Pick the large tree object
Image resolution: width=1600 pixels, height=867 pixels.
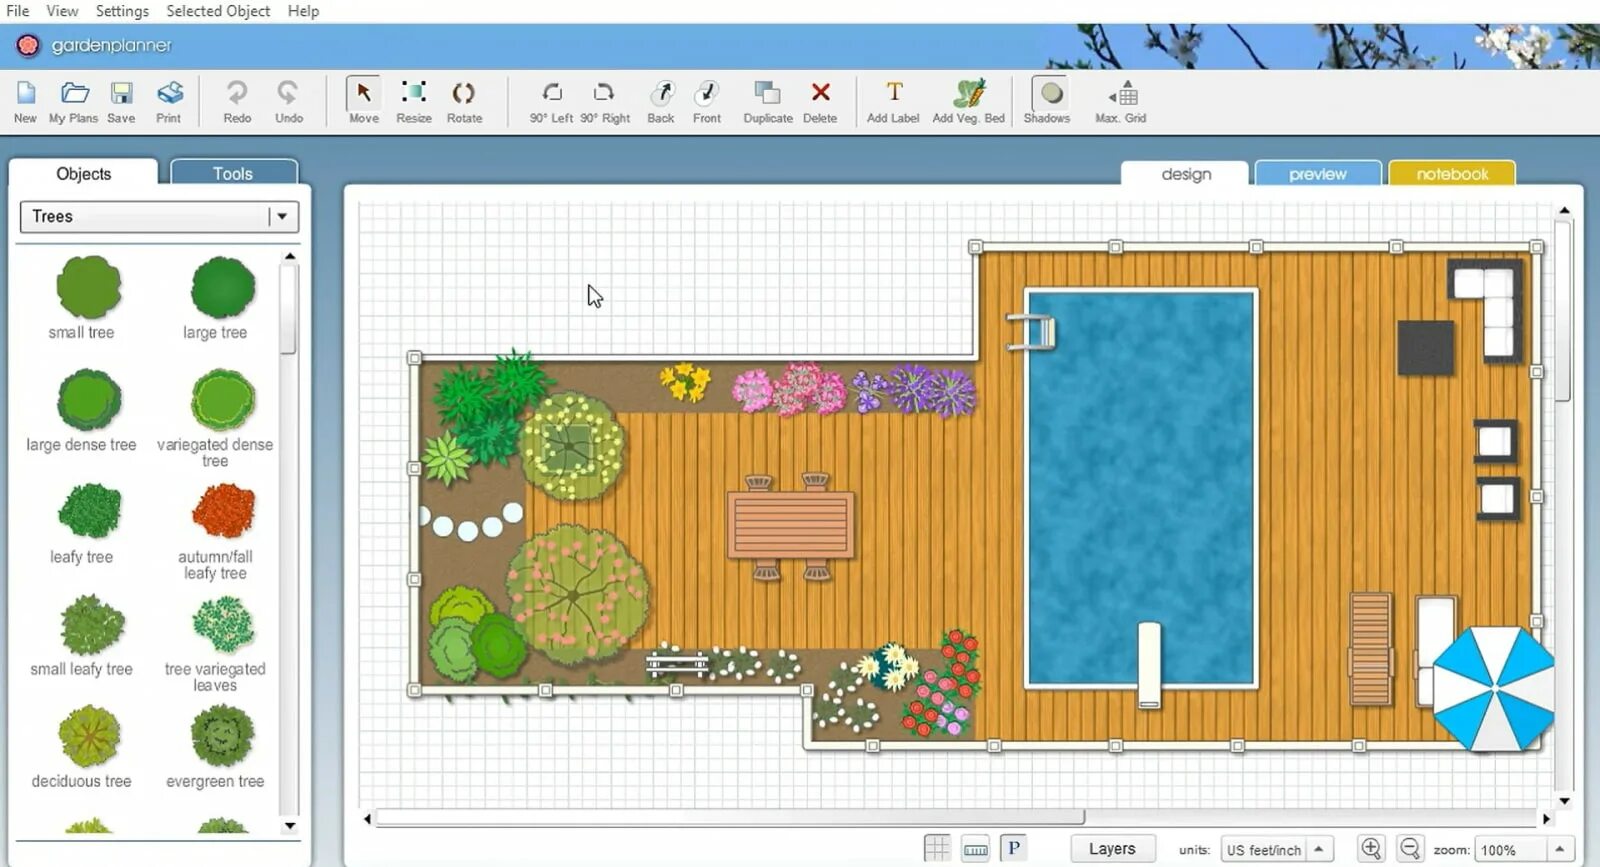tap(222, 287)
